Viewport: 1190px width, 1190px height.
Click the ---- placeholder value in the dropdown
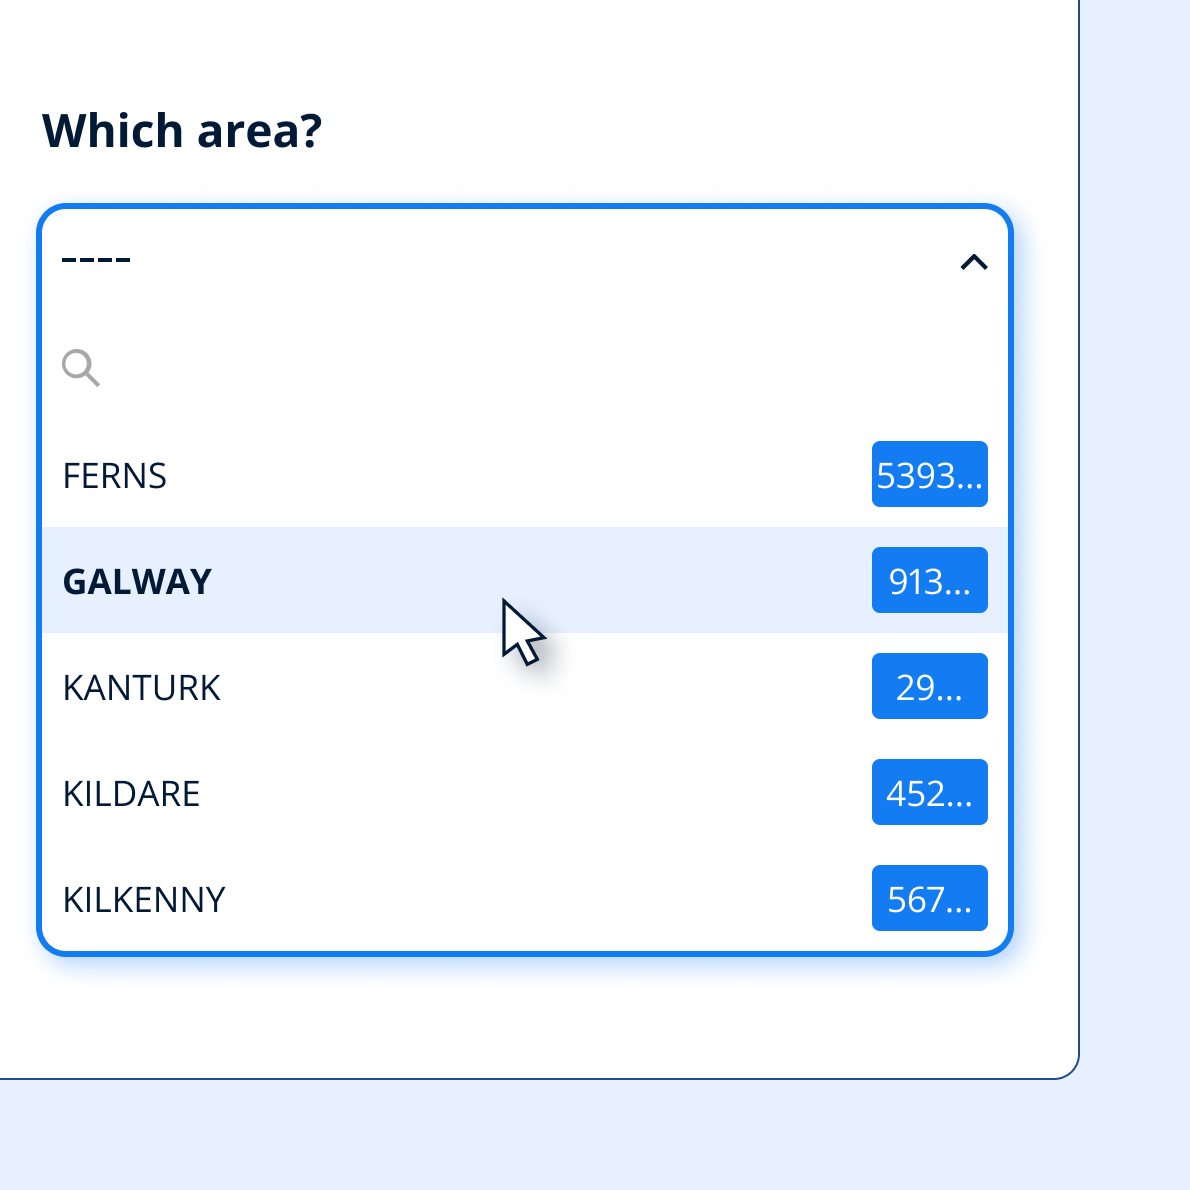click(x=97, y=260)
